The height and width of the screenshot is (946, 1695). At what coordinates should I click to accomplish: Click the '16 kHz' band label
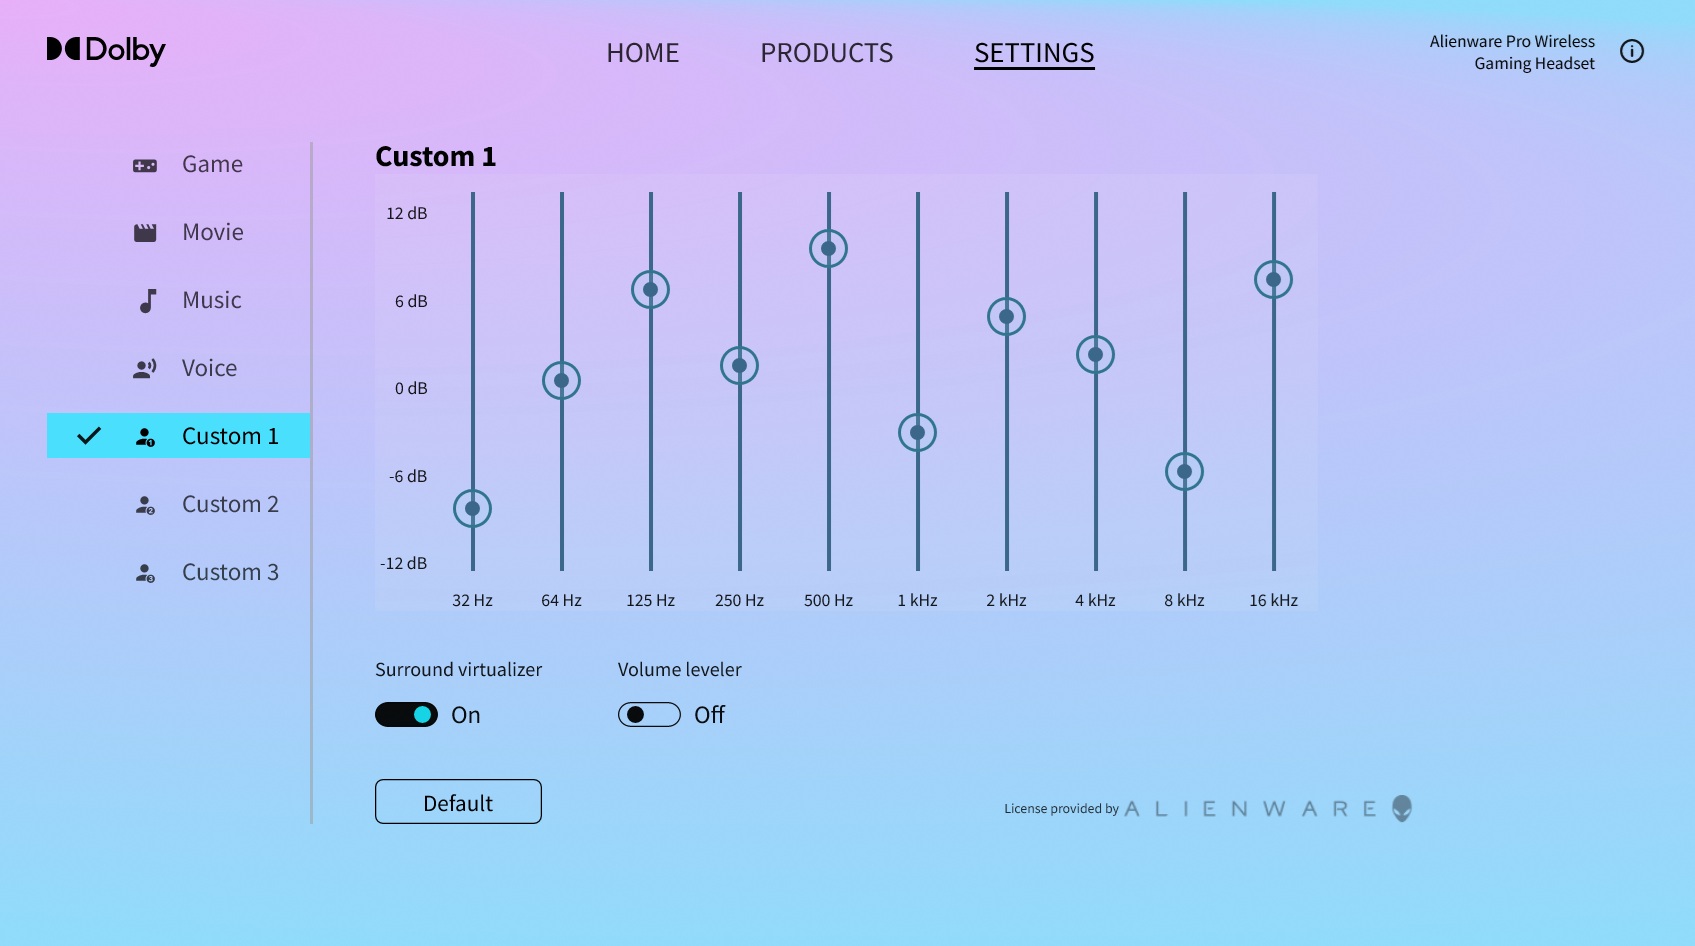tap(1273, 600)
